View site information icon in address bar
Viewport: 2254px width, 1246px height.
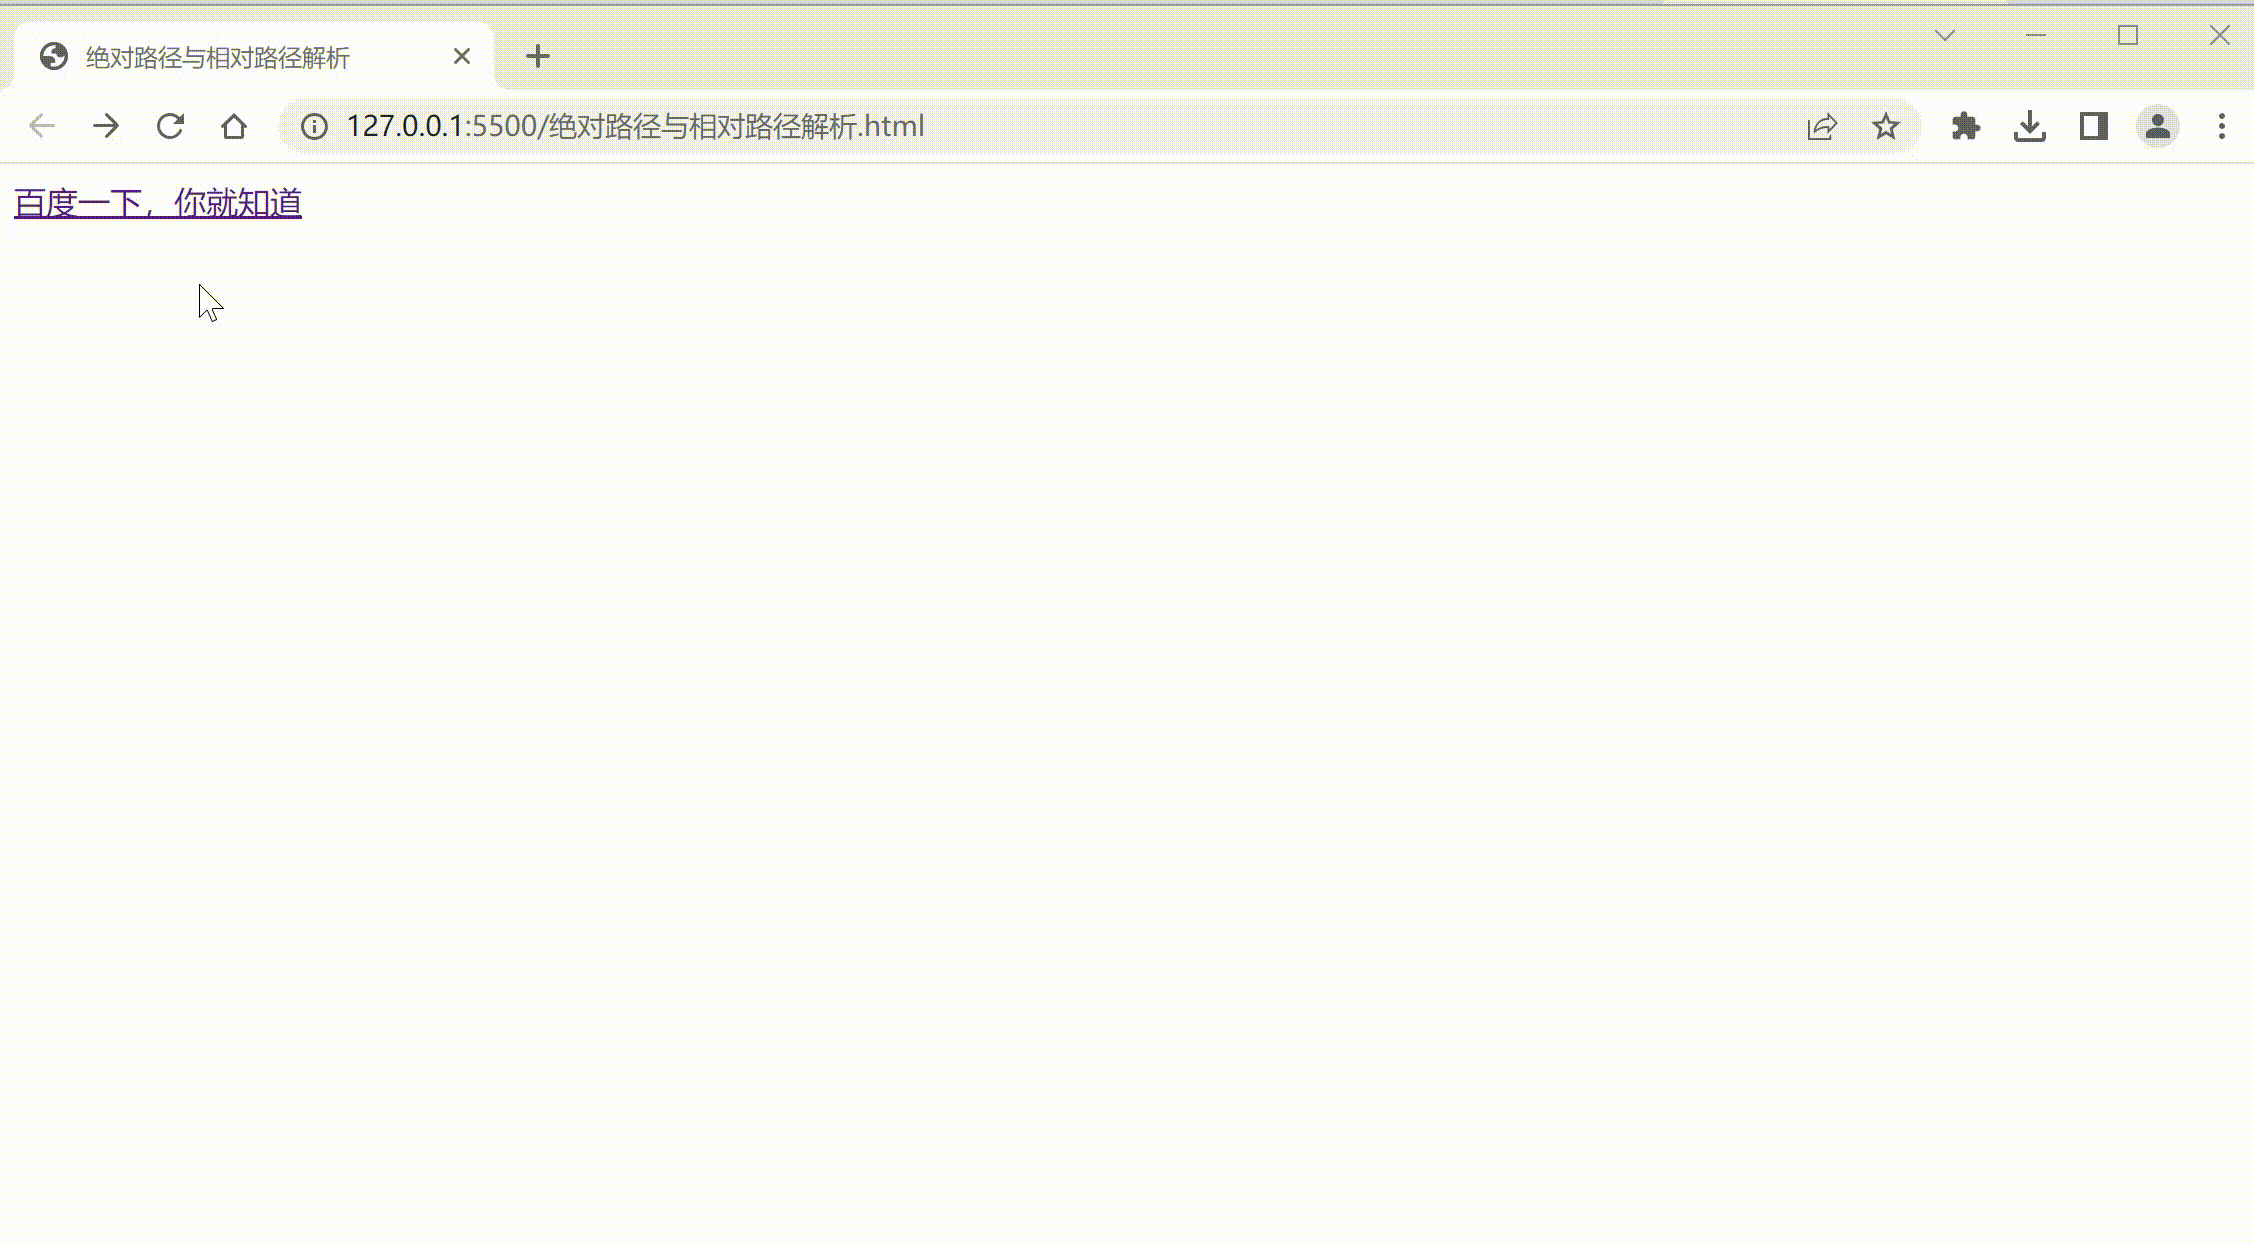(314, 126)
